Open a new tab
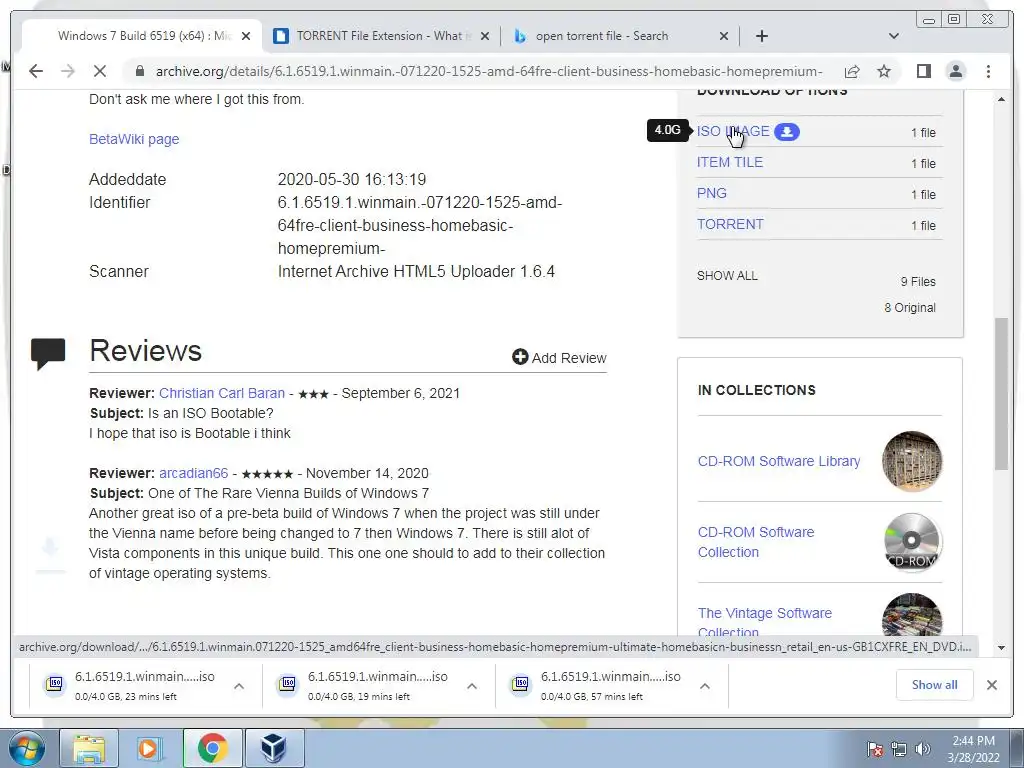Screen dimensions: 1024x768 (x=761, y=36)
